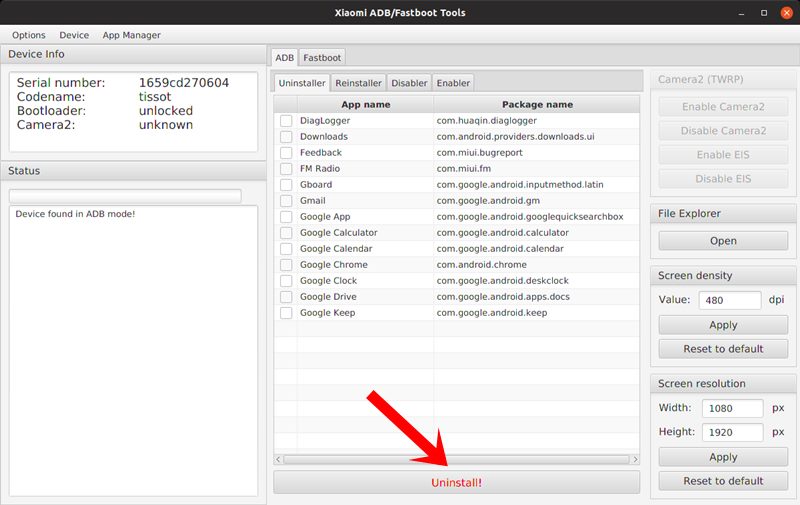800x505 pixels.
Task: Click the status progress bar
Action: (x=125, y=196)
